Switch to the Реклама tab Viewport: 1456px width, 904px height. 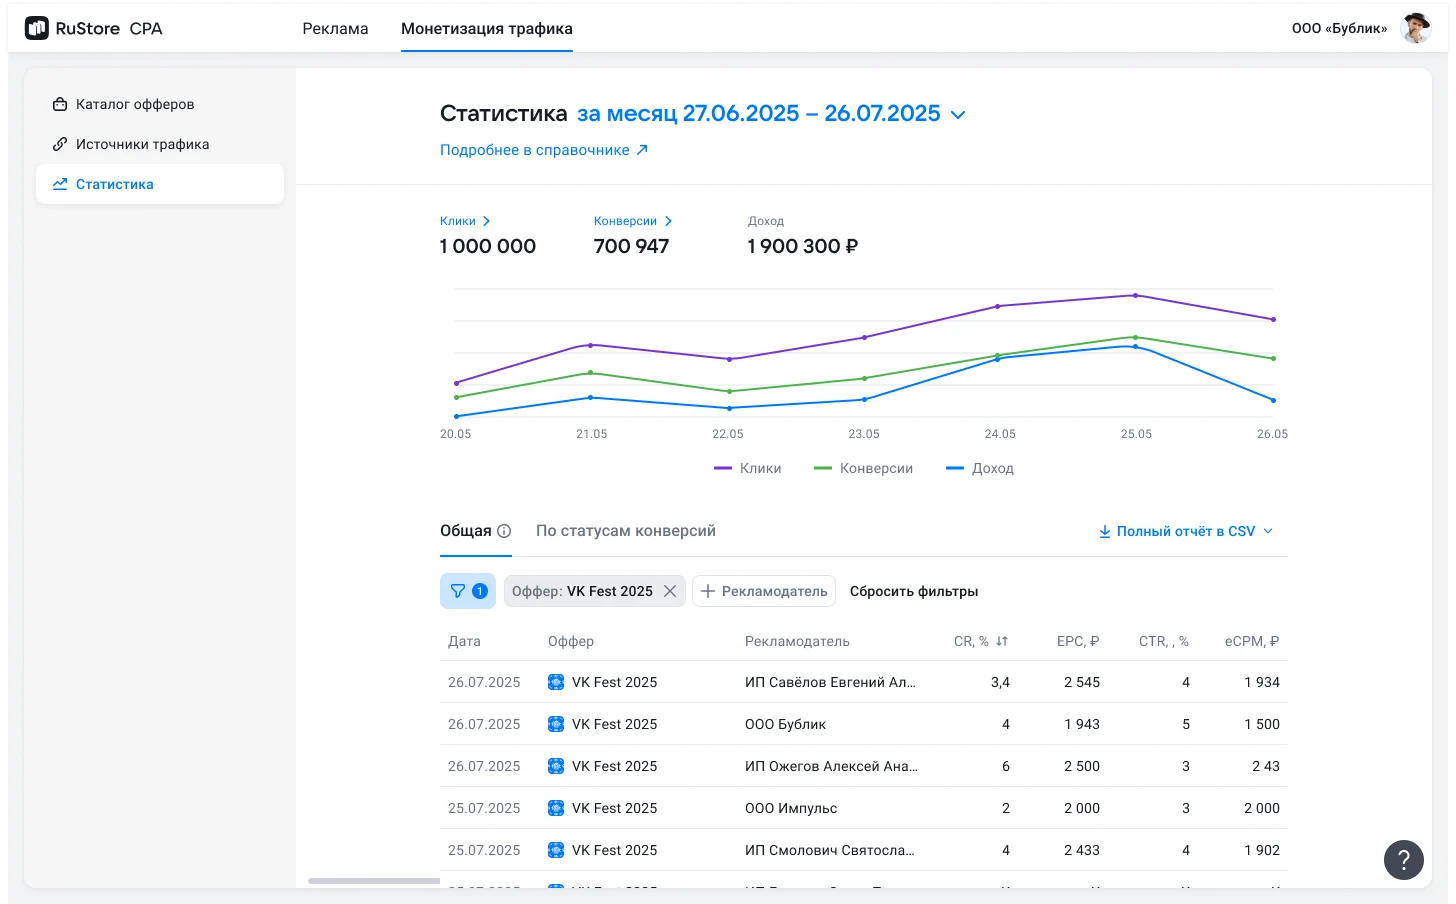point(335,29)
